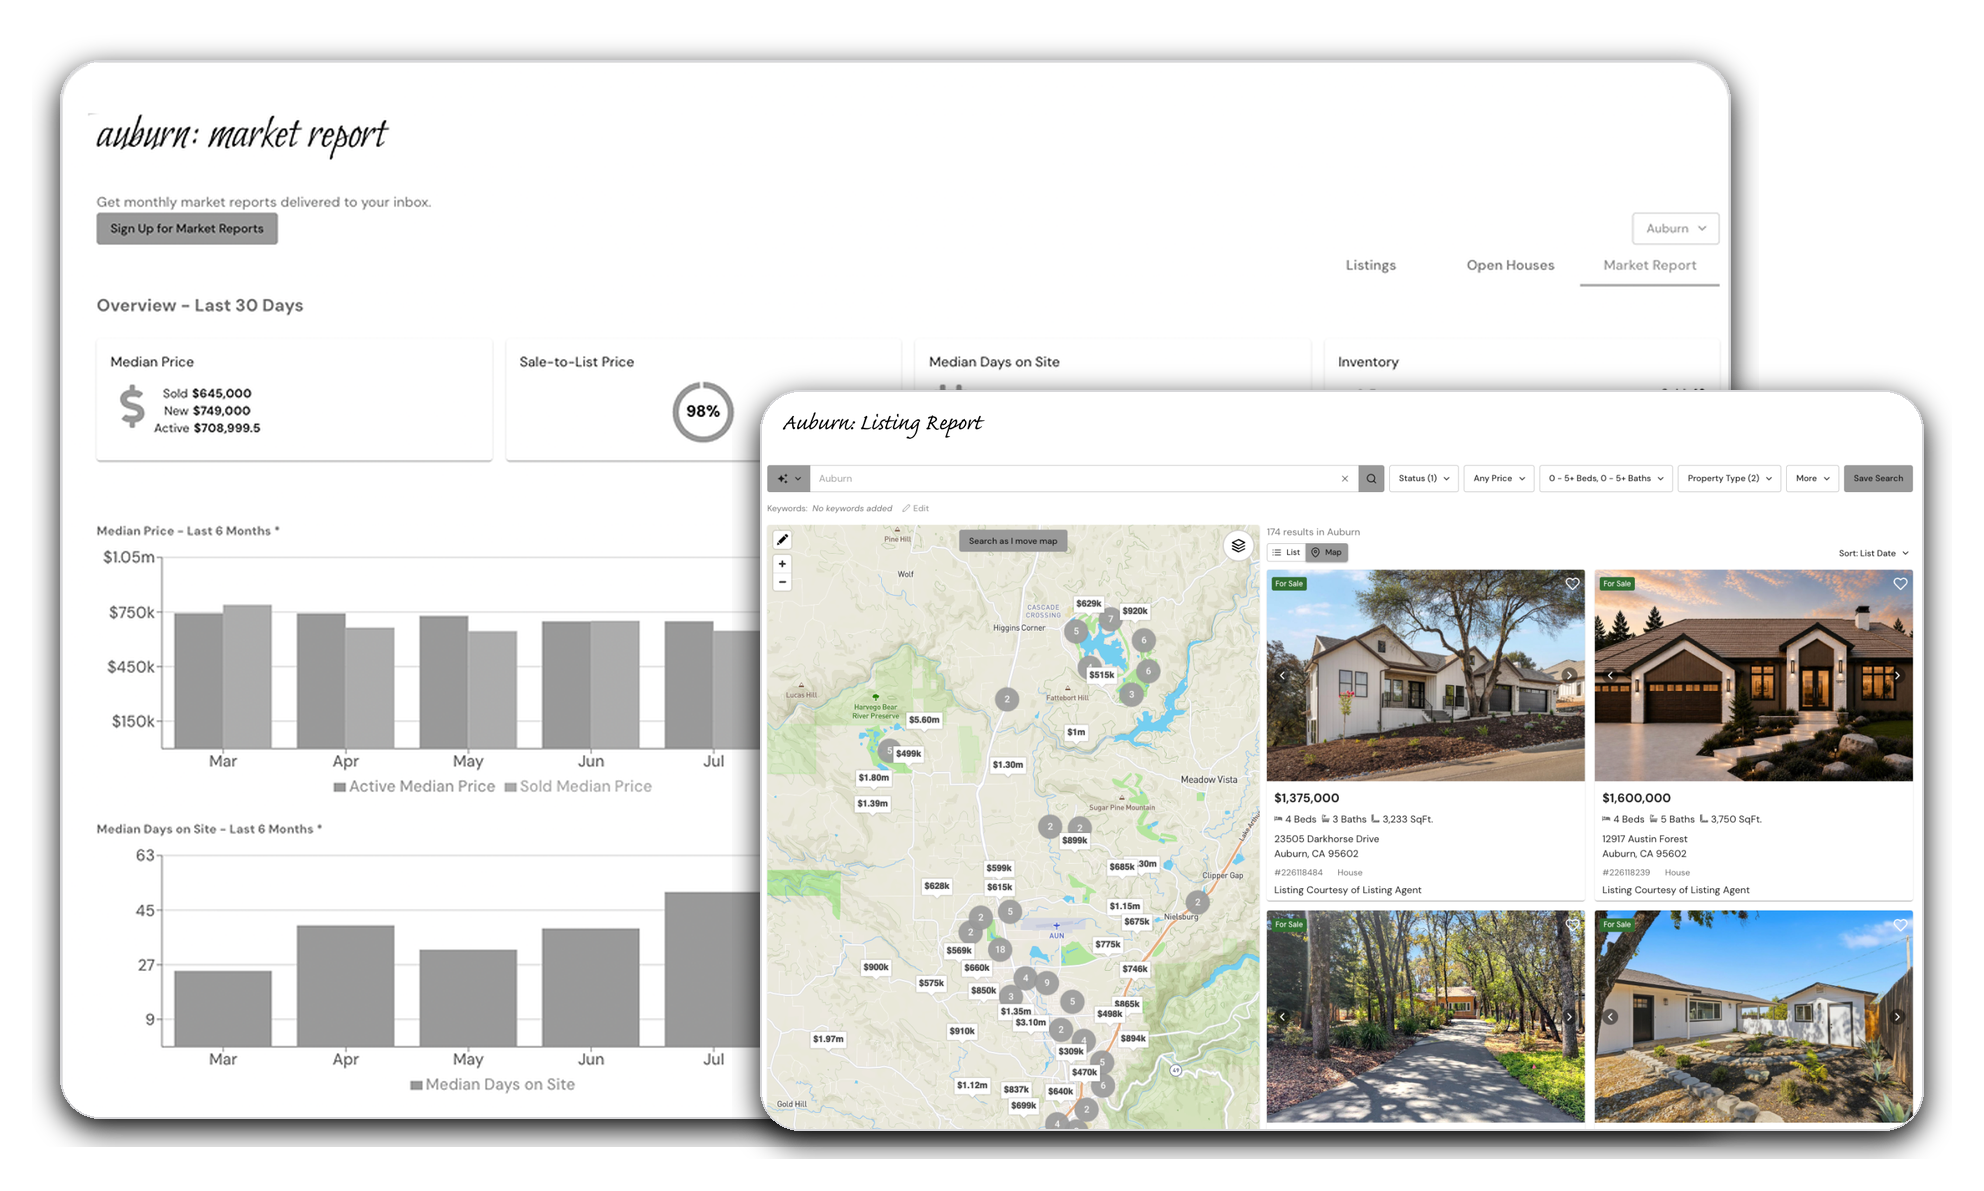1984x1191 pixels.
Task: Switch to the Listings tab
Action: coord(1370,265)
